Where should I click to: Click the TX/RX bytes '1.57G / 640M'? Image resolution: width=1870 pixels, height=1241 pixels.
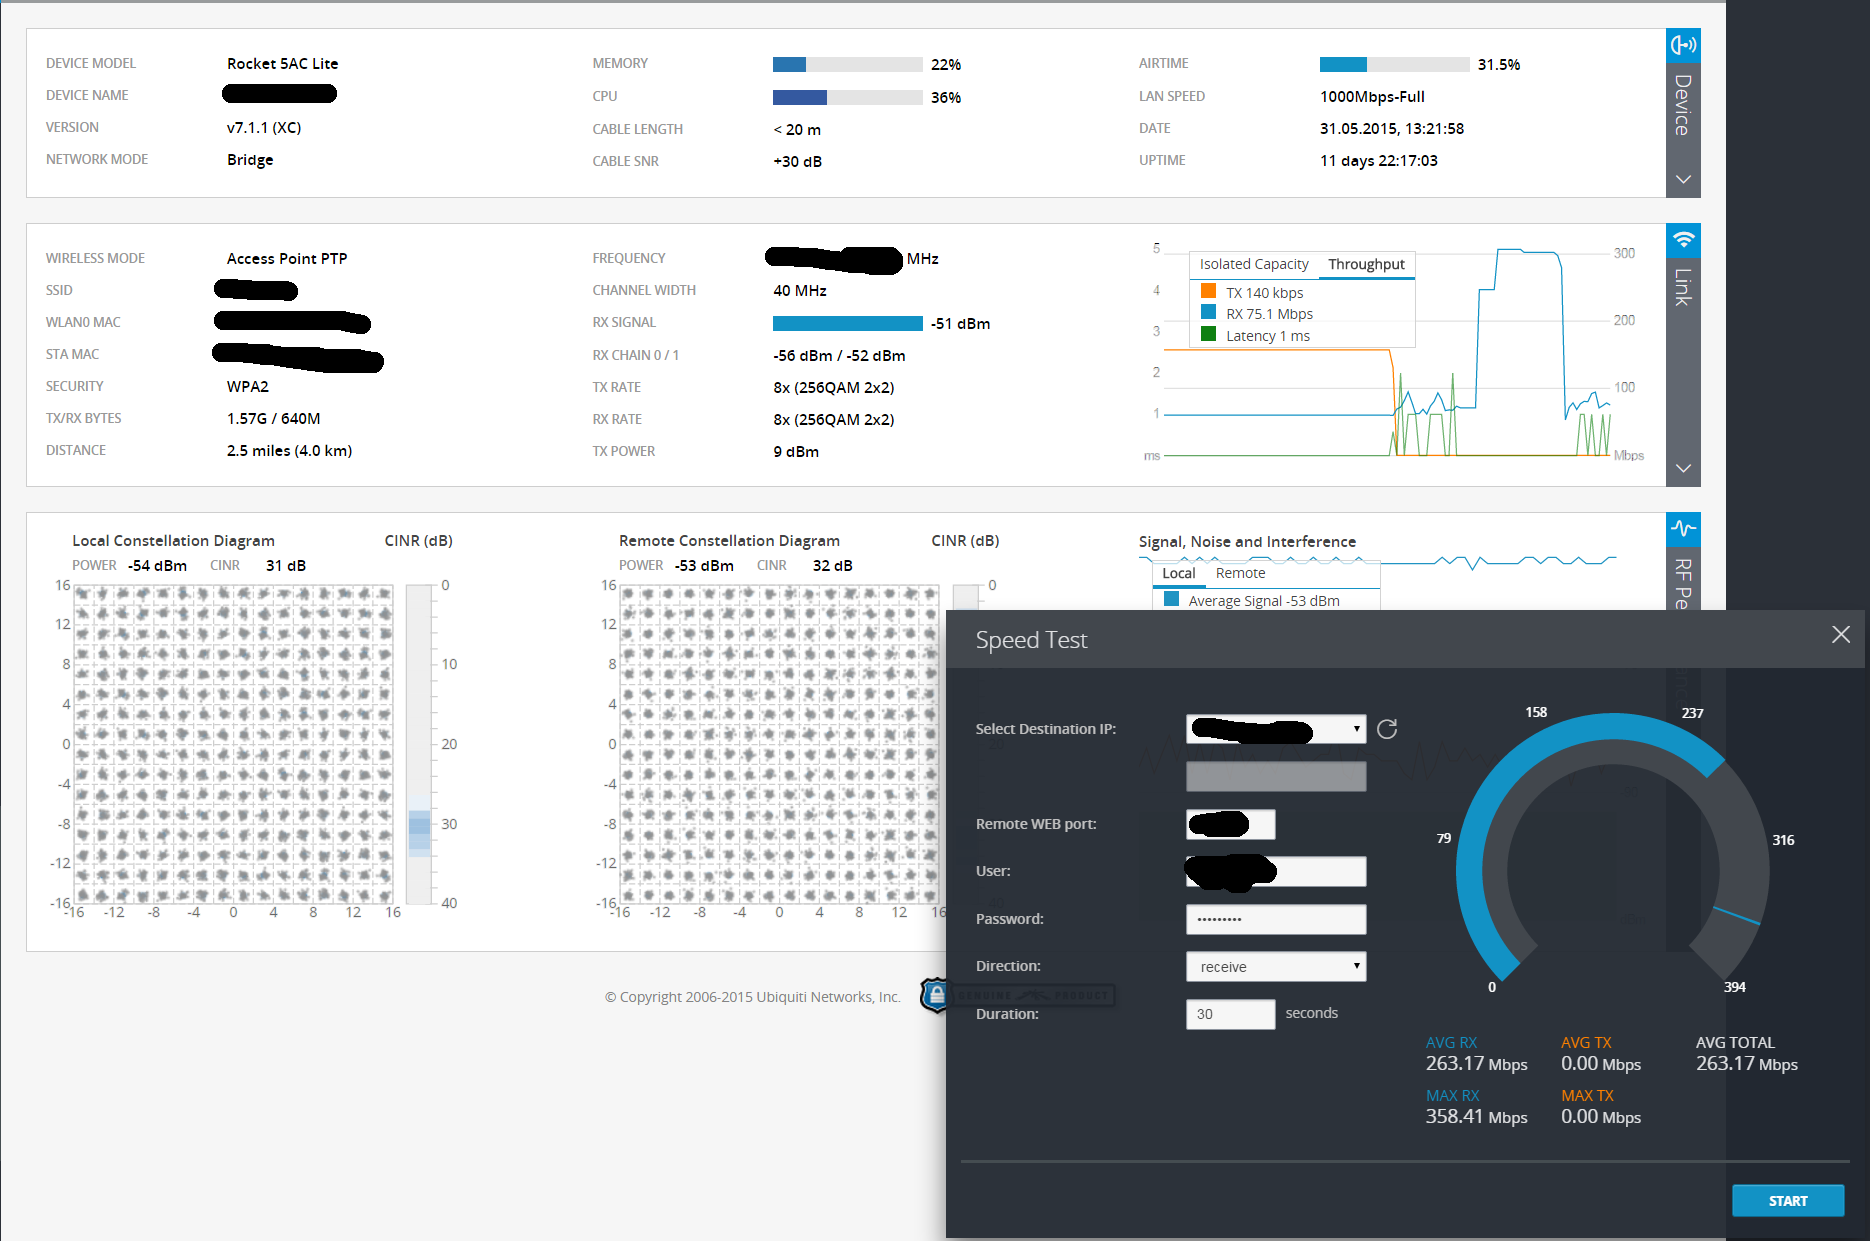pyautogui.click(x=273, y=418)
